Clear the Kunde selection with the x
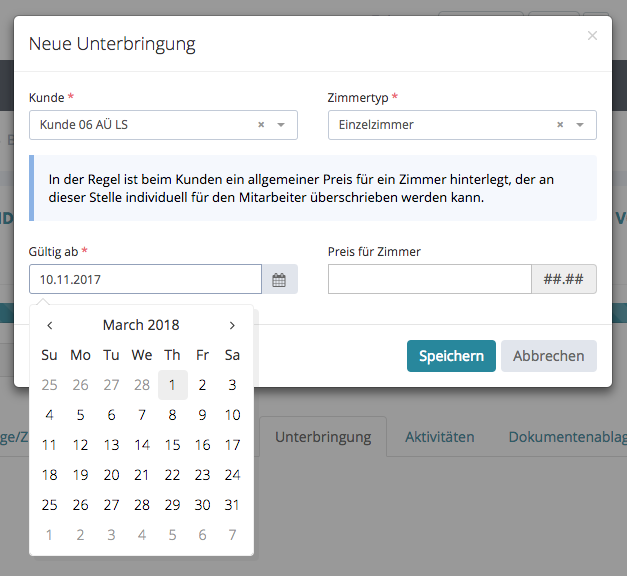 click(x=261, y=125)
